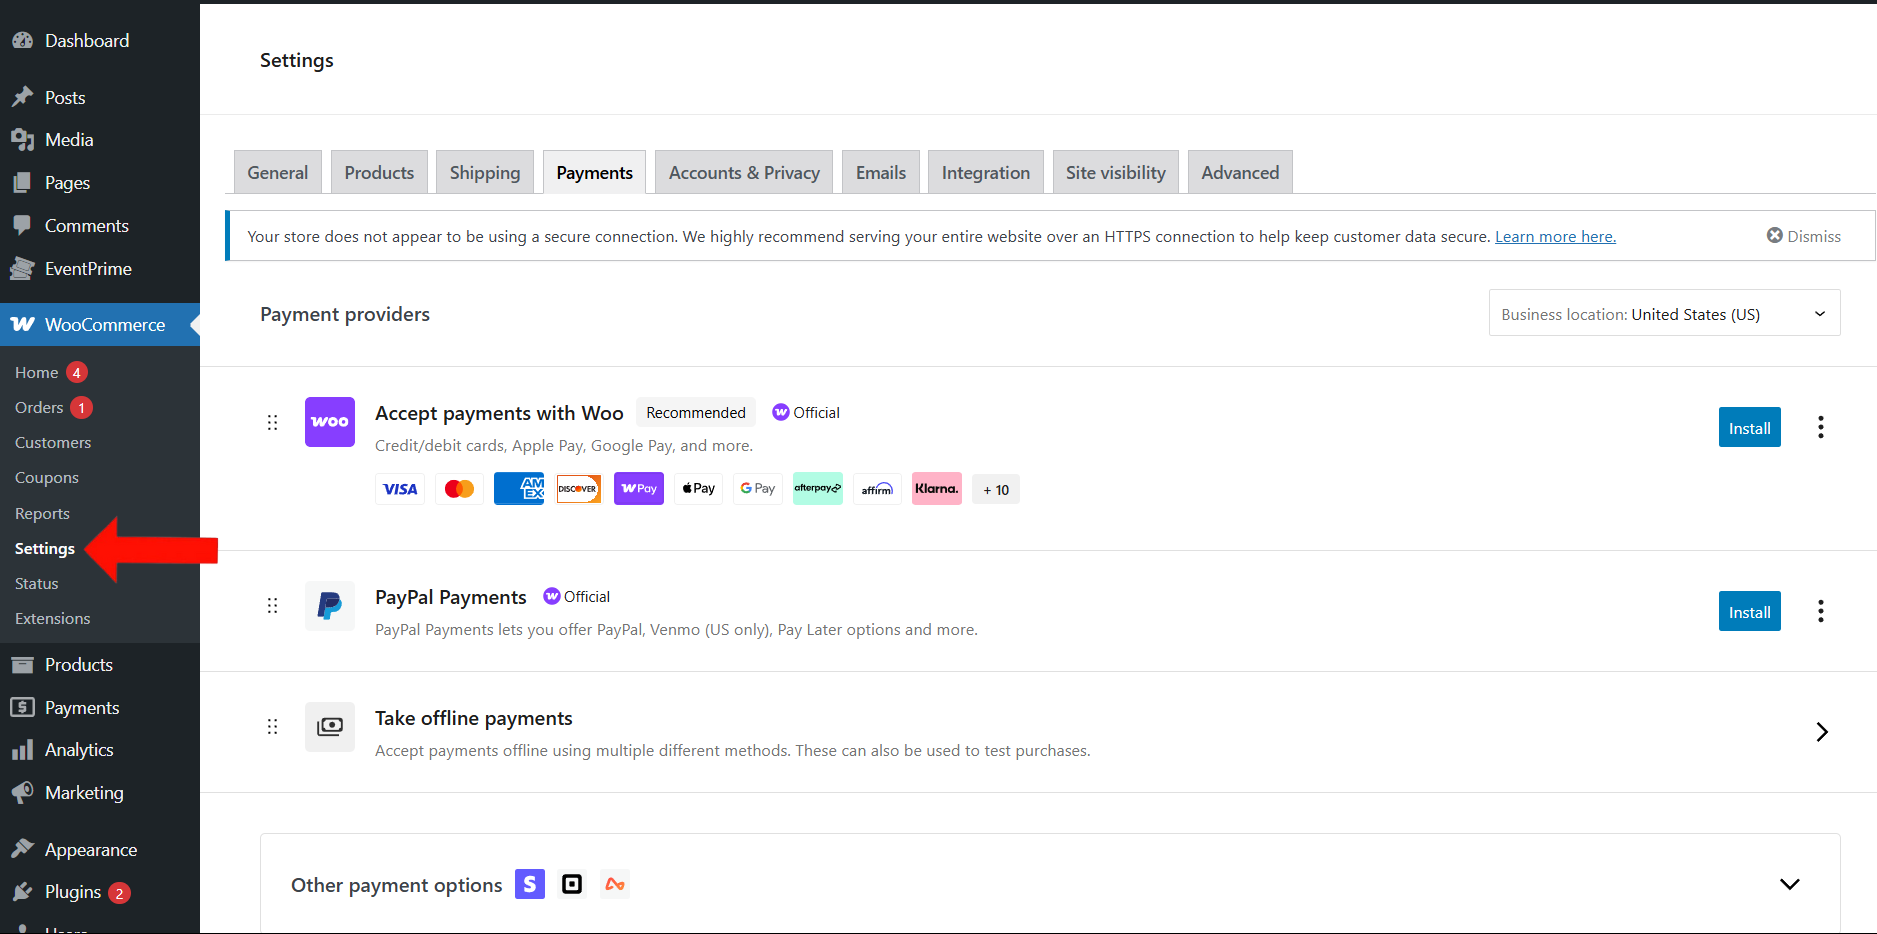Click the offline payments cash icon
1877x934 pixels.
coord(330,727)
